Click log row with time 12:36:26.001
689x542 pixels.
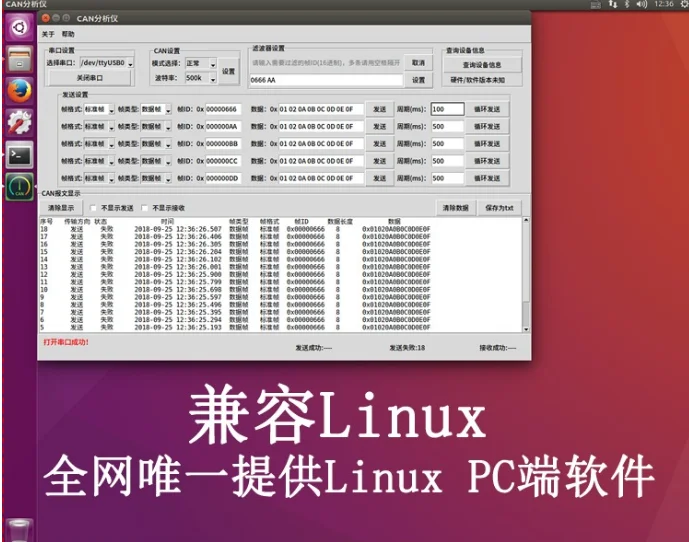(236, 267)
